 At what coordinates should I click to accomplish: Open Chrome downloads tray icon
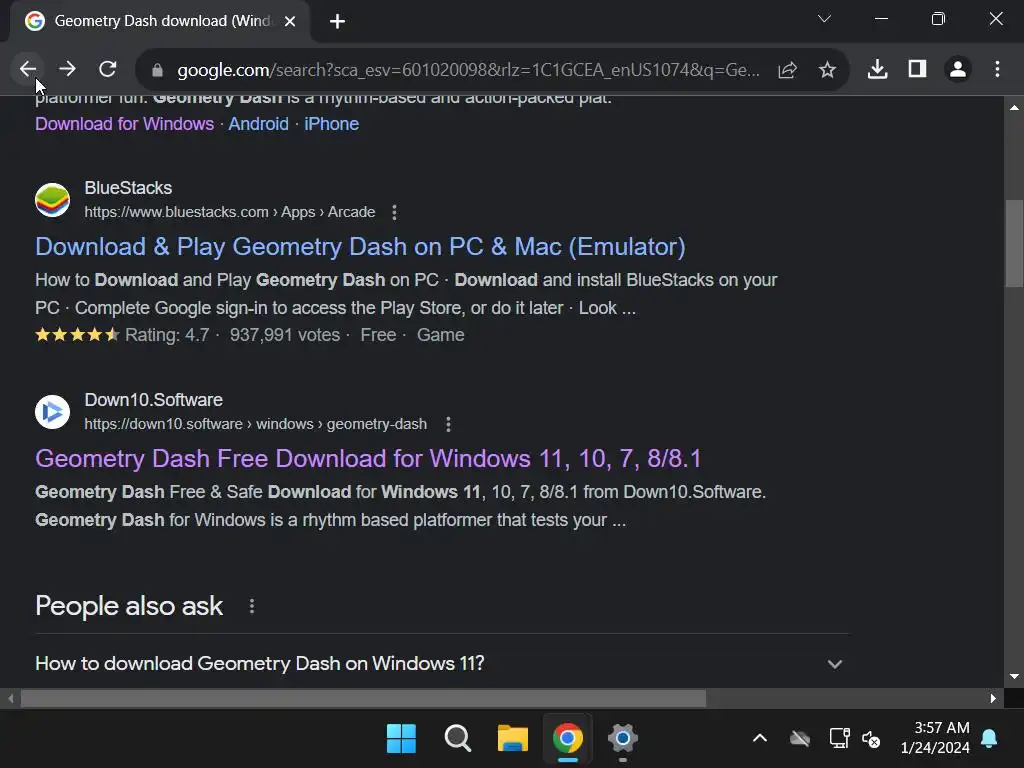click(877, 69)
